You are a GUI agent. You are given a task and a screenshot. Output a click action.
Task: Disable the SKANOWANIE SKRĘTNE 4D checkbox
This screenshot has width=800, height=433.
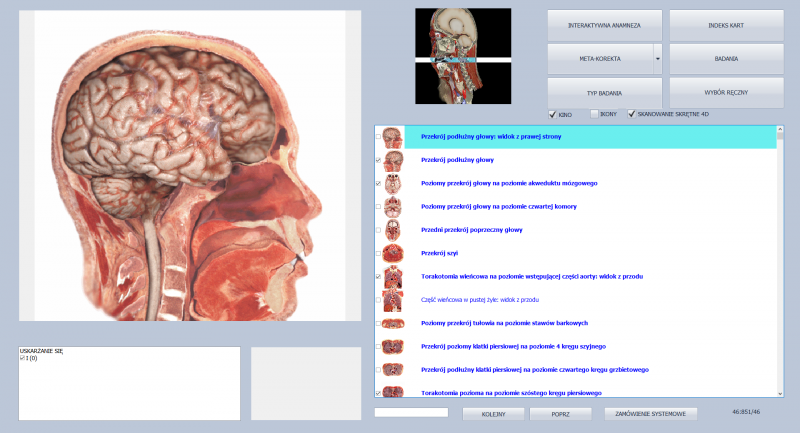pyautogui.click(x=631, y=114)
